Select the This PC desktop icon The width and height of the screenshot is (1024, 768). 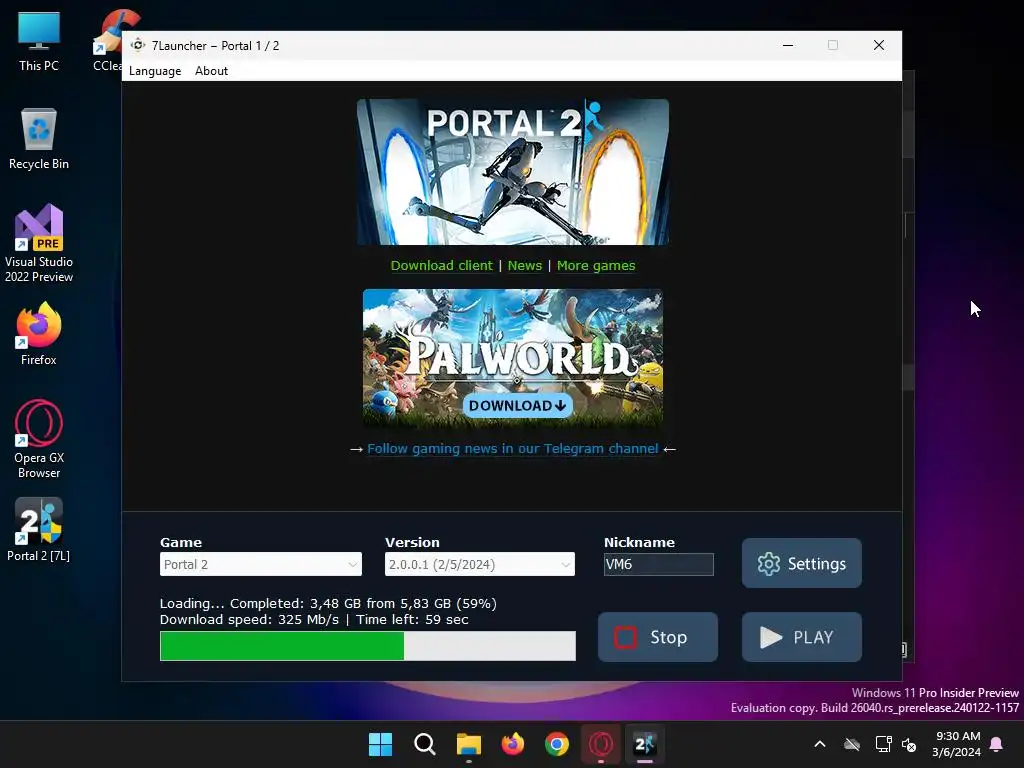39,42
